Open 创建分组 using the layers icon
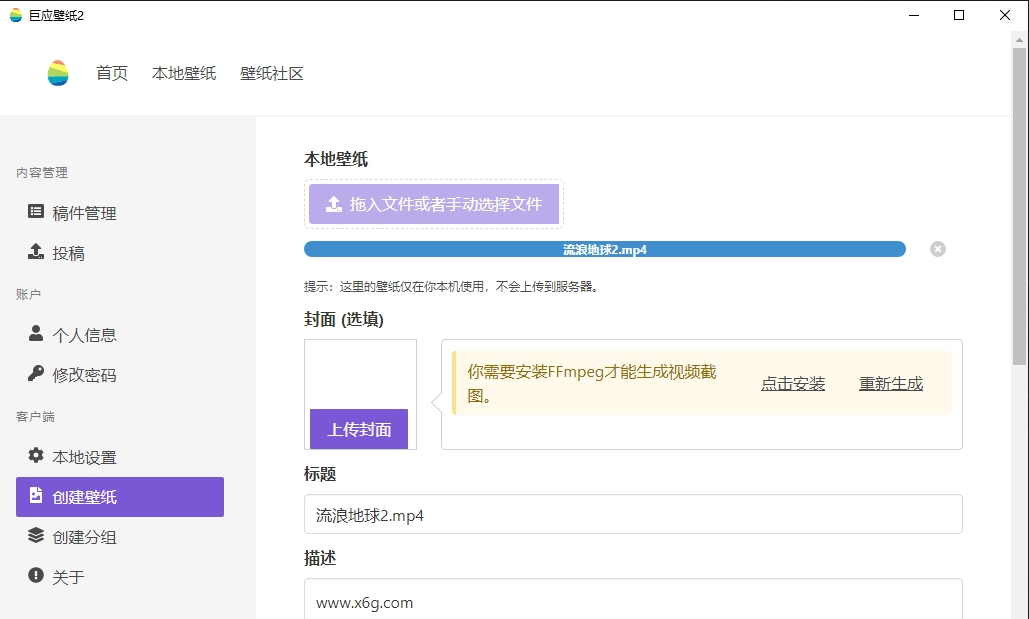1029x619 pixels. click(x=36, y=536)
